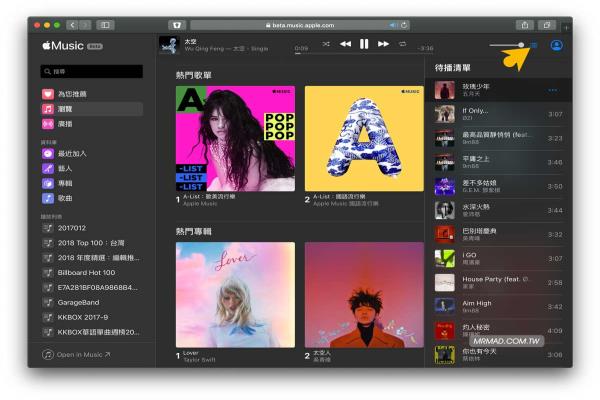Viewport: 600px width, 400px height.
Task: Reload the page
Action: coord(404,25)
